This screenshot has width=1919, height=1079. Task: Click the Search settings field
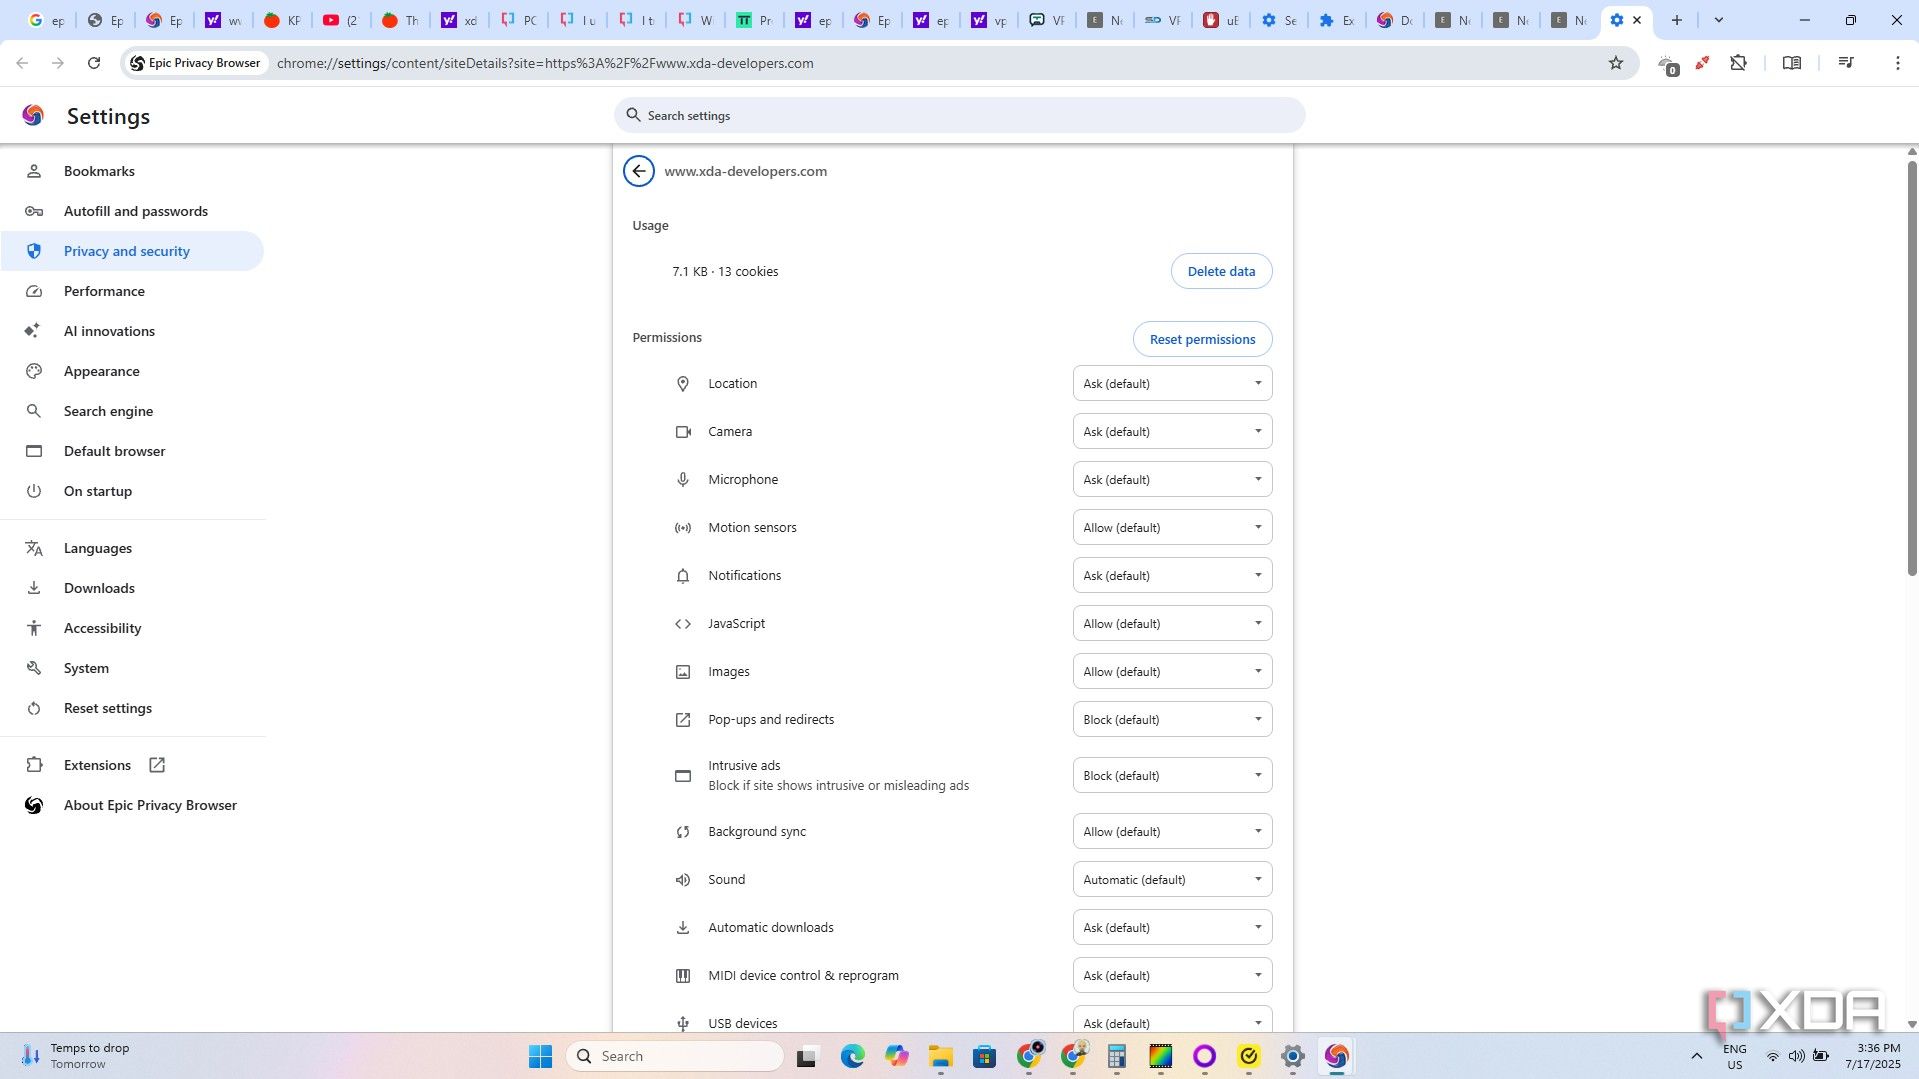pyautogui.click(x=959, y=115)
